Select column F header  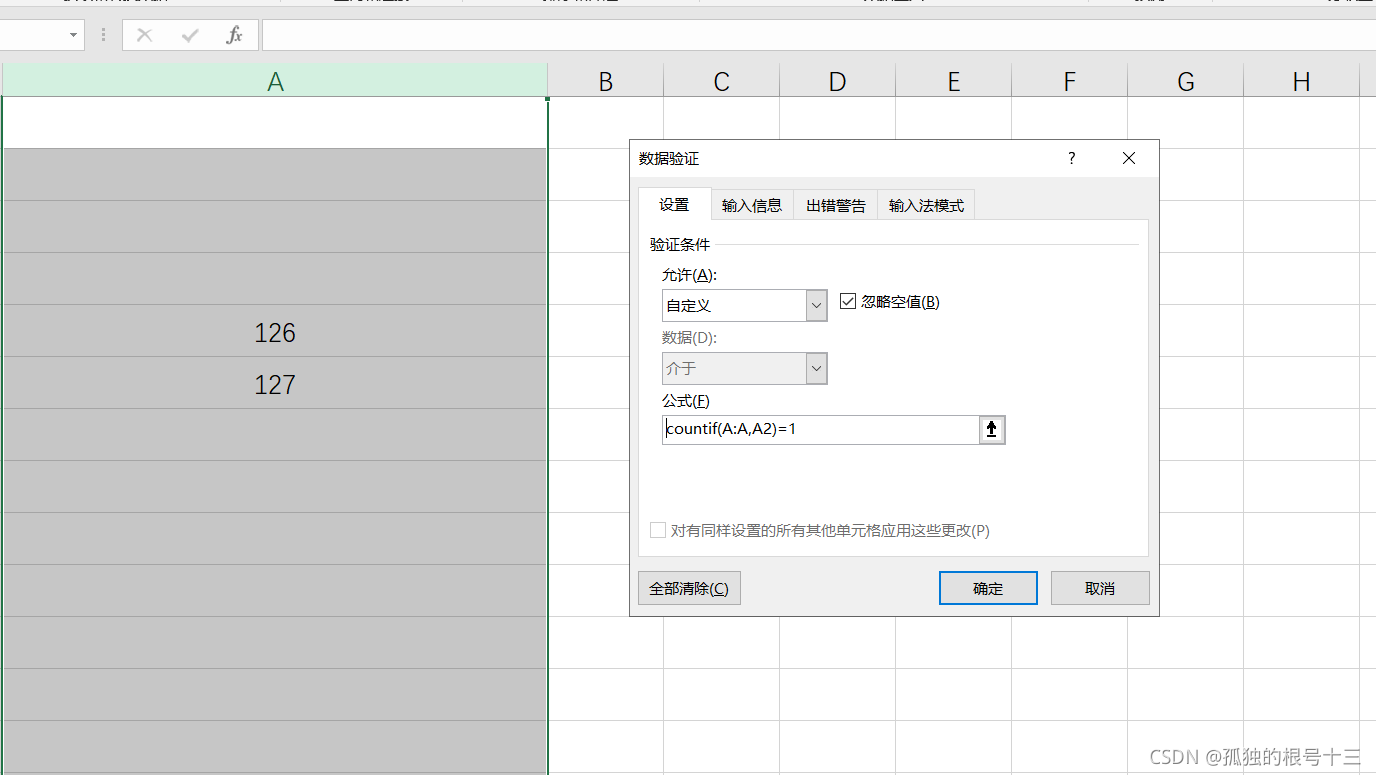(x=1070, y=81)
